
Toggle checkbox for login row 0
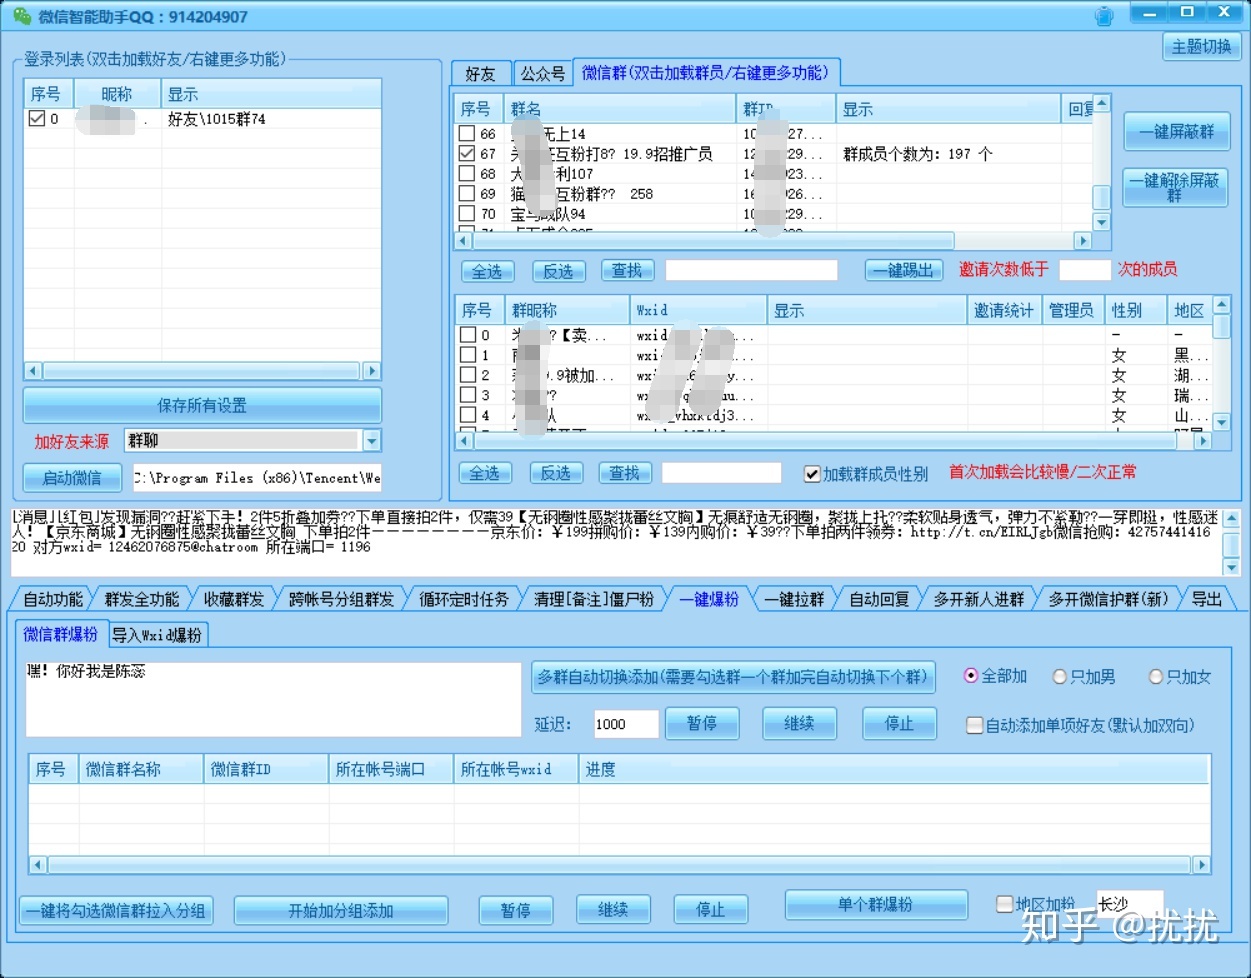[37, 119]
